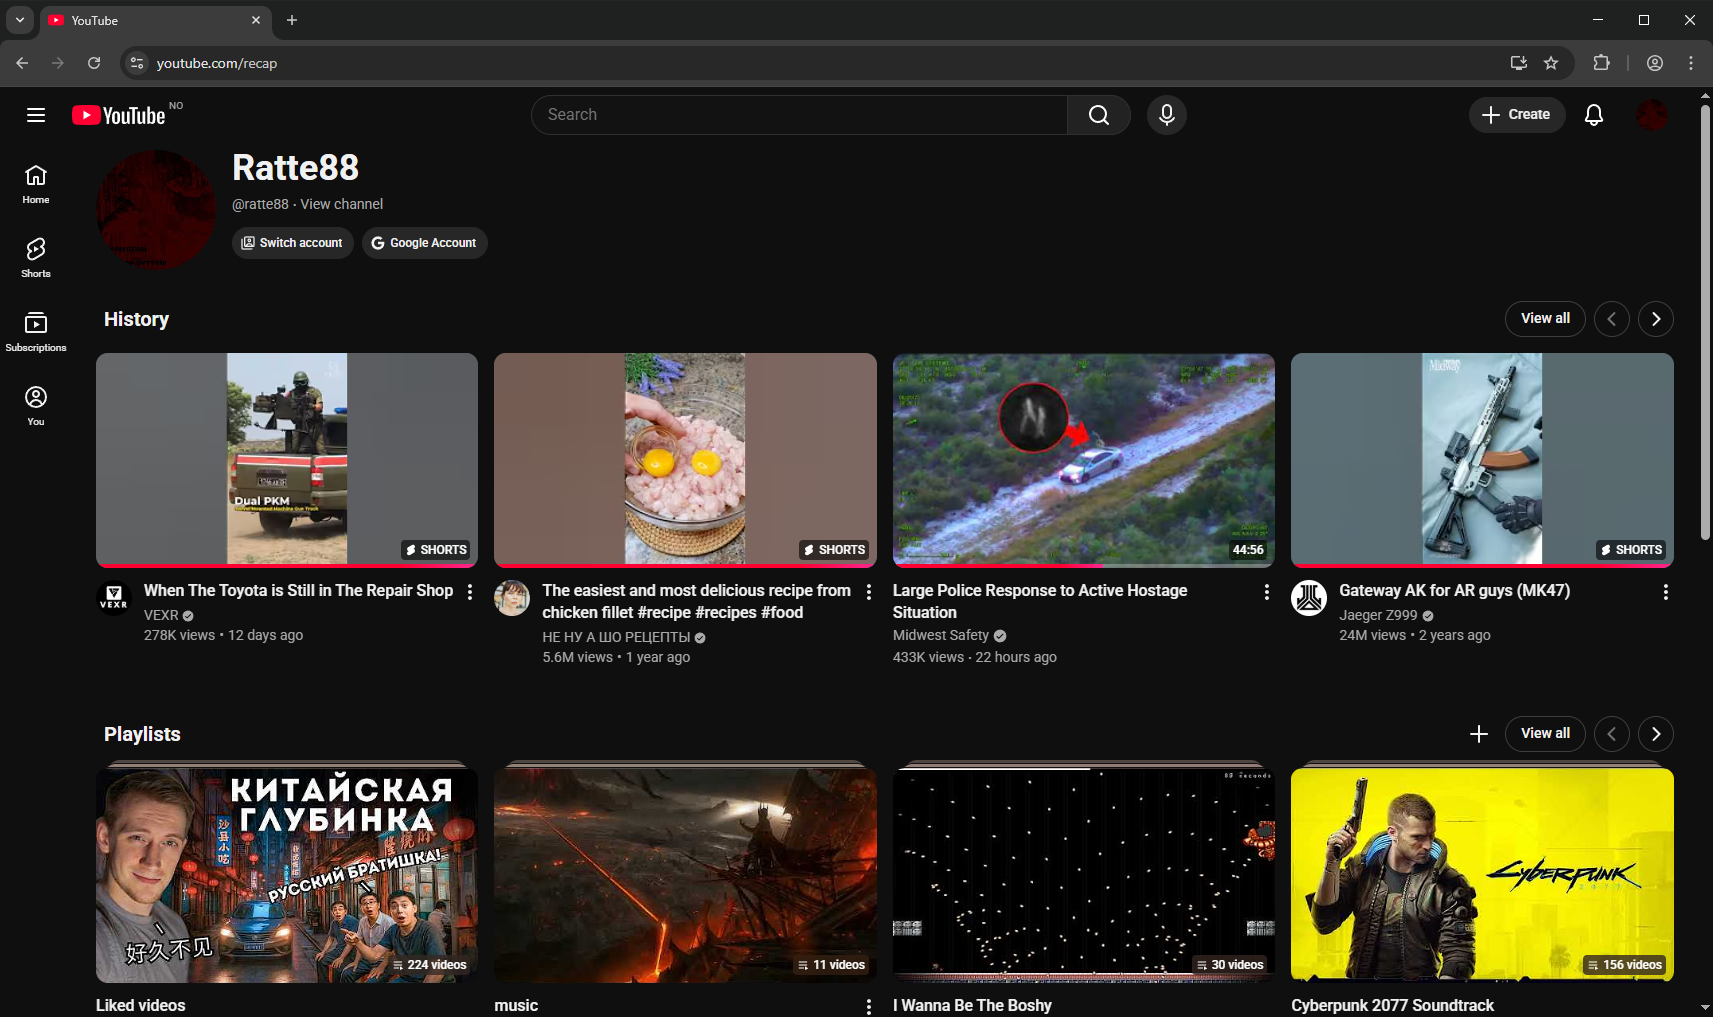Start voice search with microphone icon
The height and width of the screenshot is (1017, 1713).
[1166, 115]
